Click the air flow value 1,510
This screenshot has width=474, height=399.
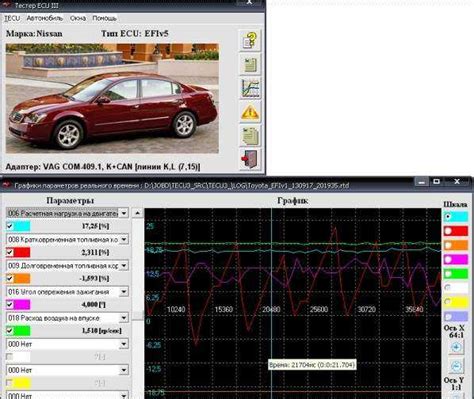102,331
